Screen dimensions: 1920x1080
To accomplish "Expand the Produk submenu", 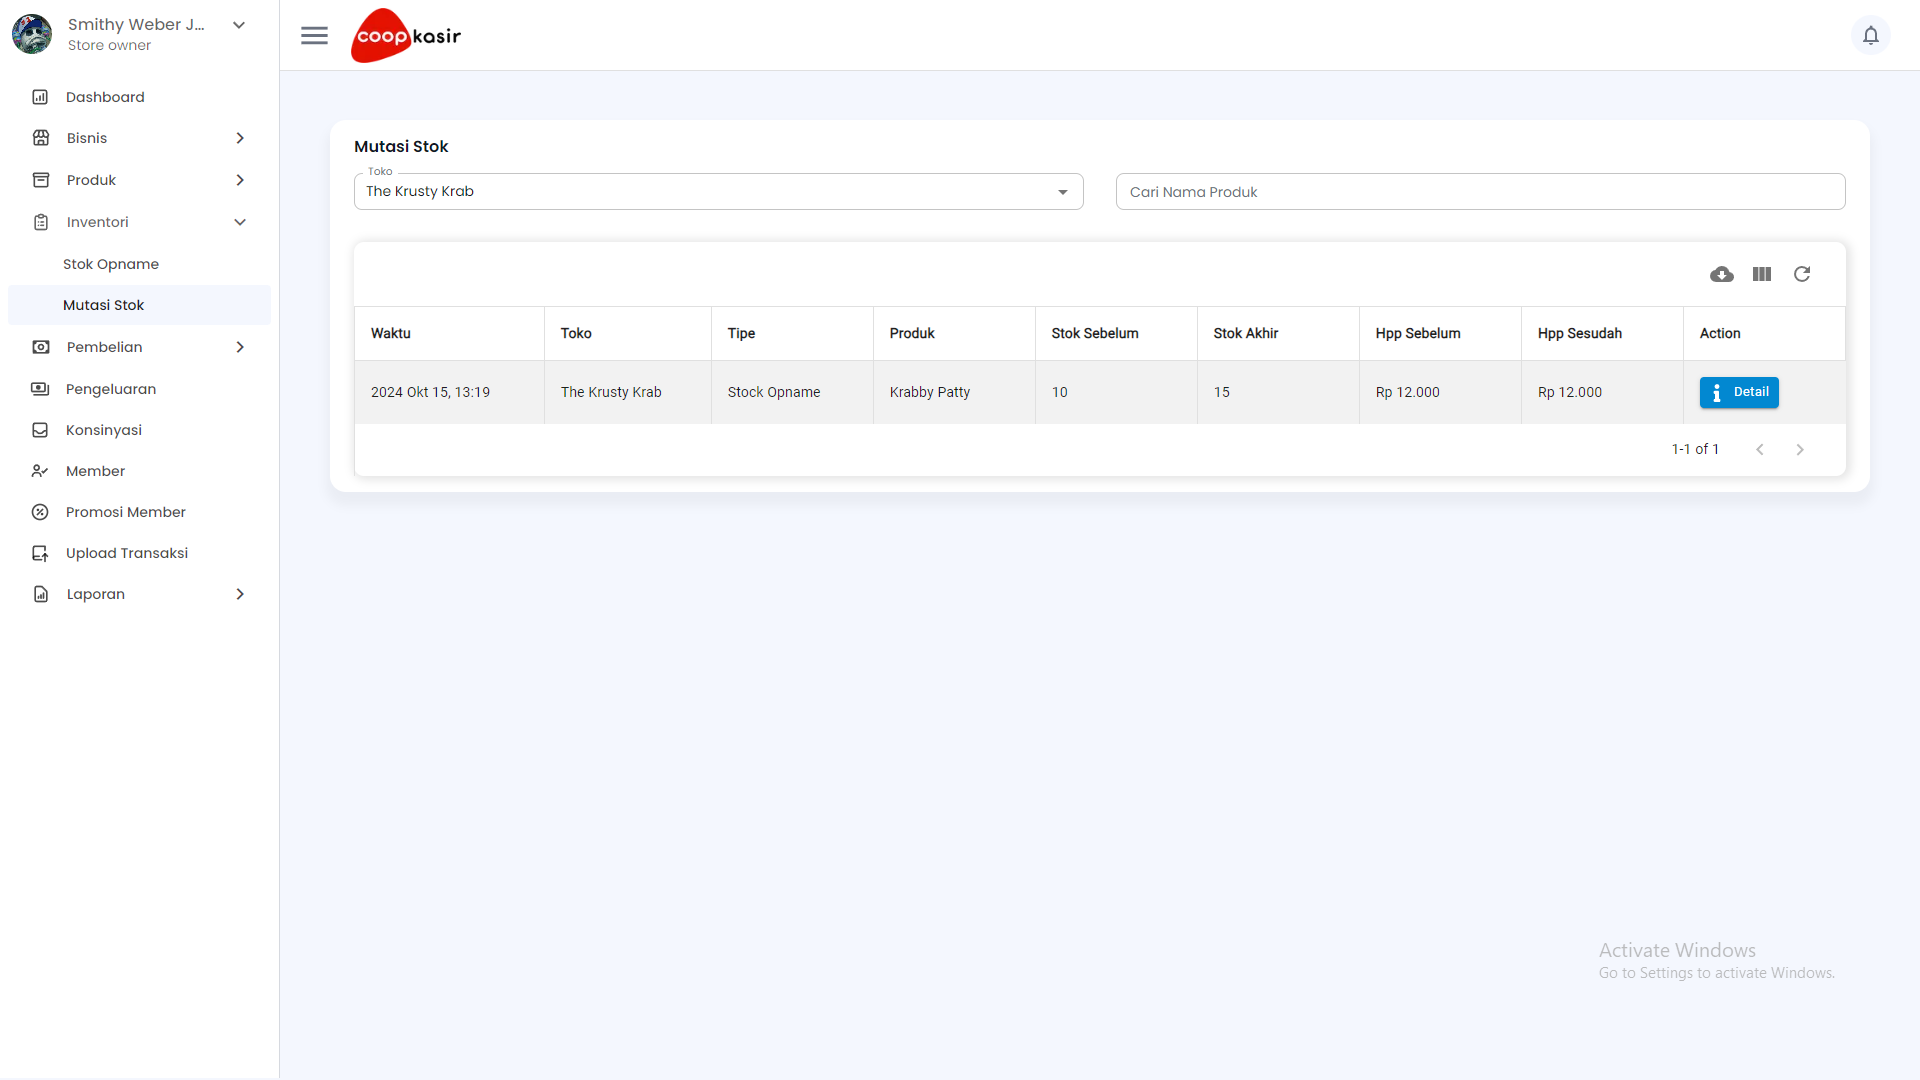I will 240,180.
